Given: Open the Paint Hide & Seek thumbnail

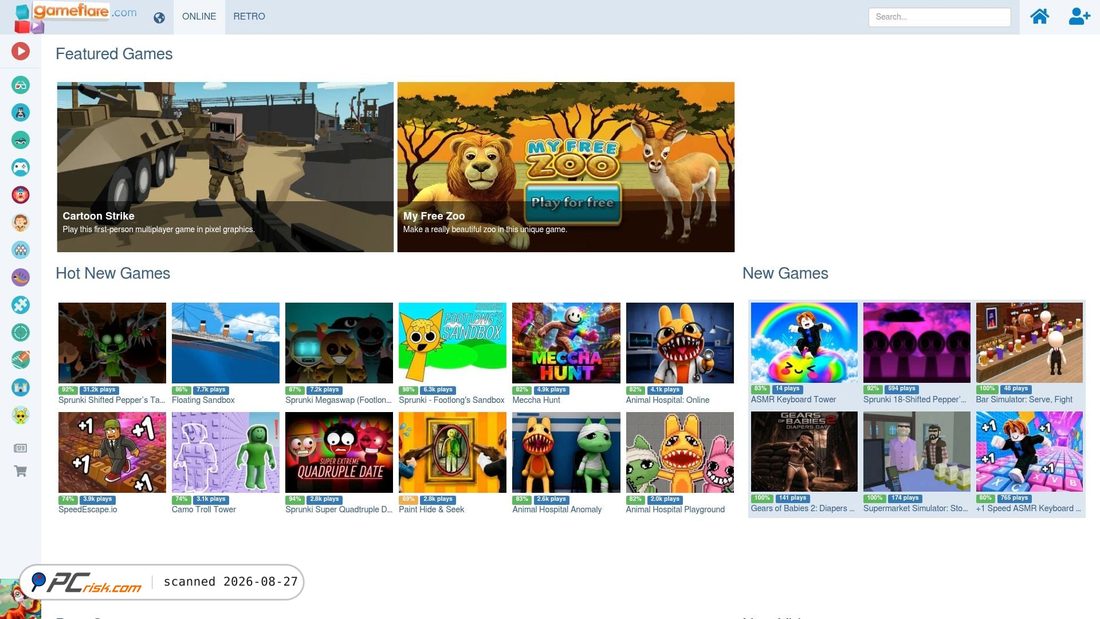Looking at the screenshot, I should [x=452, y=453].
